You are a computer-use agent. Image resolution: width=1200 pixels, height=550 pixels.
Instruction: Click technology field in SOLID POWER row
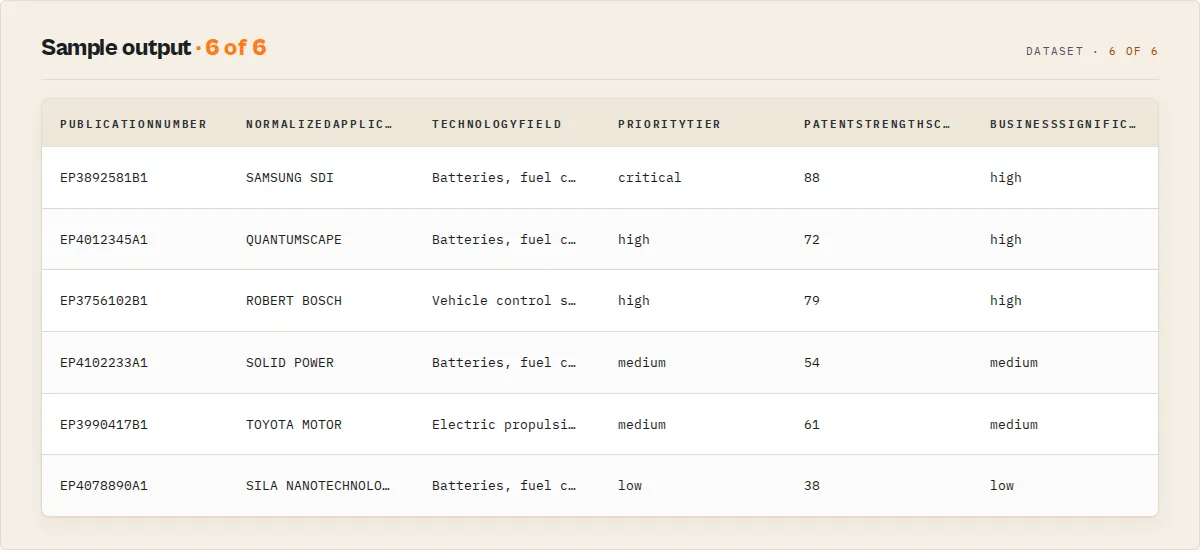[x=505, y=363]
